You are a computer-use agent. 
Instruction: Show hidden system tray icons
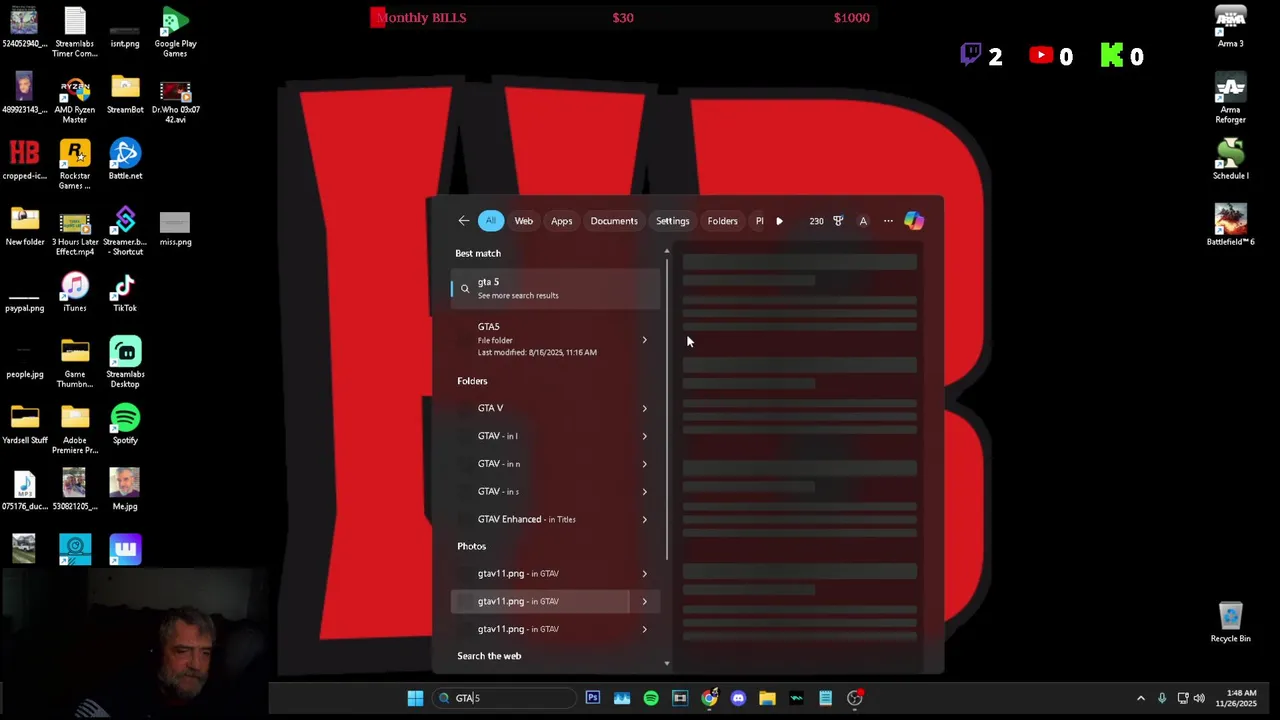pyautogui.click(x=1140, y=698)
